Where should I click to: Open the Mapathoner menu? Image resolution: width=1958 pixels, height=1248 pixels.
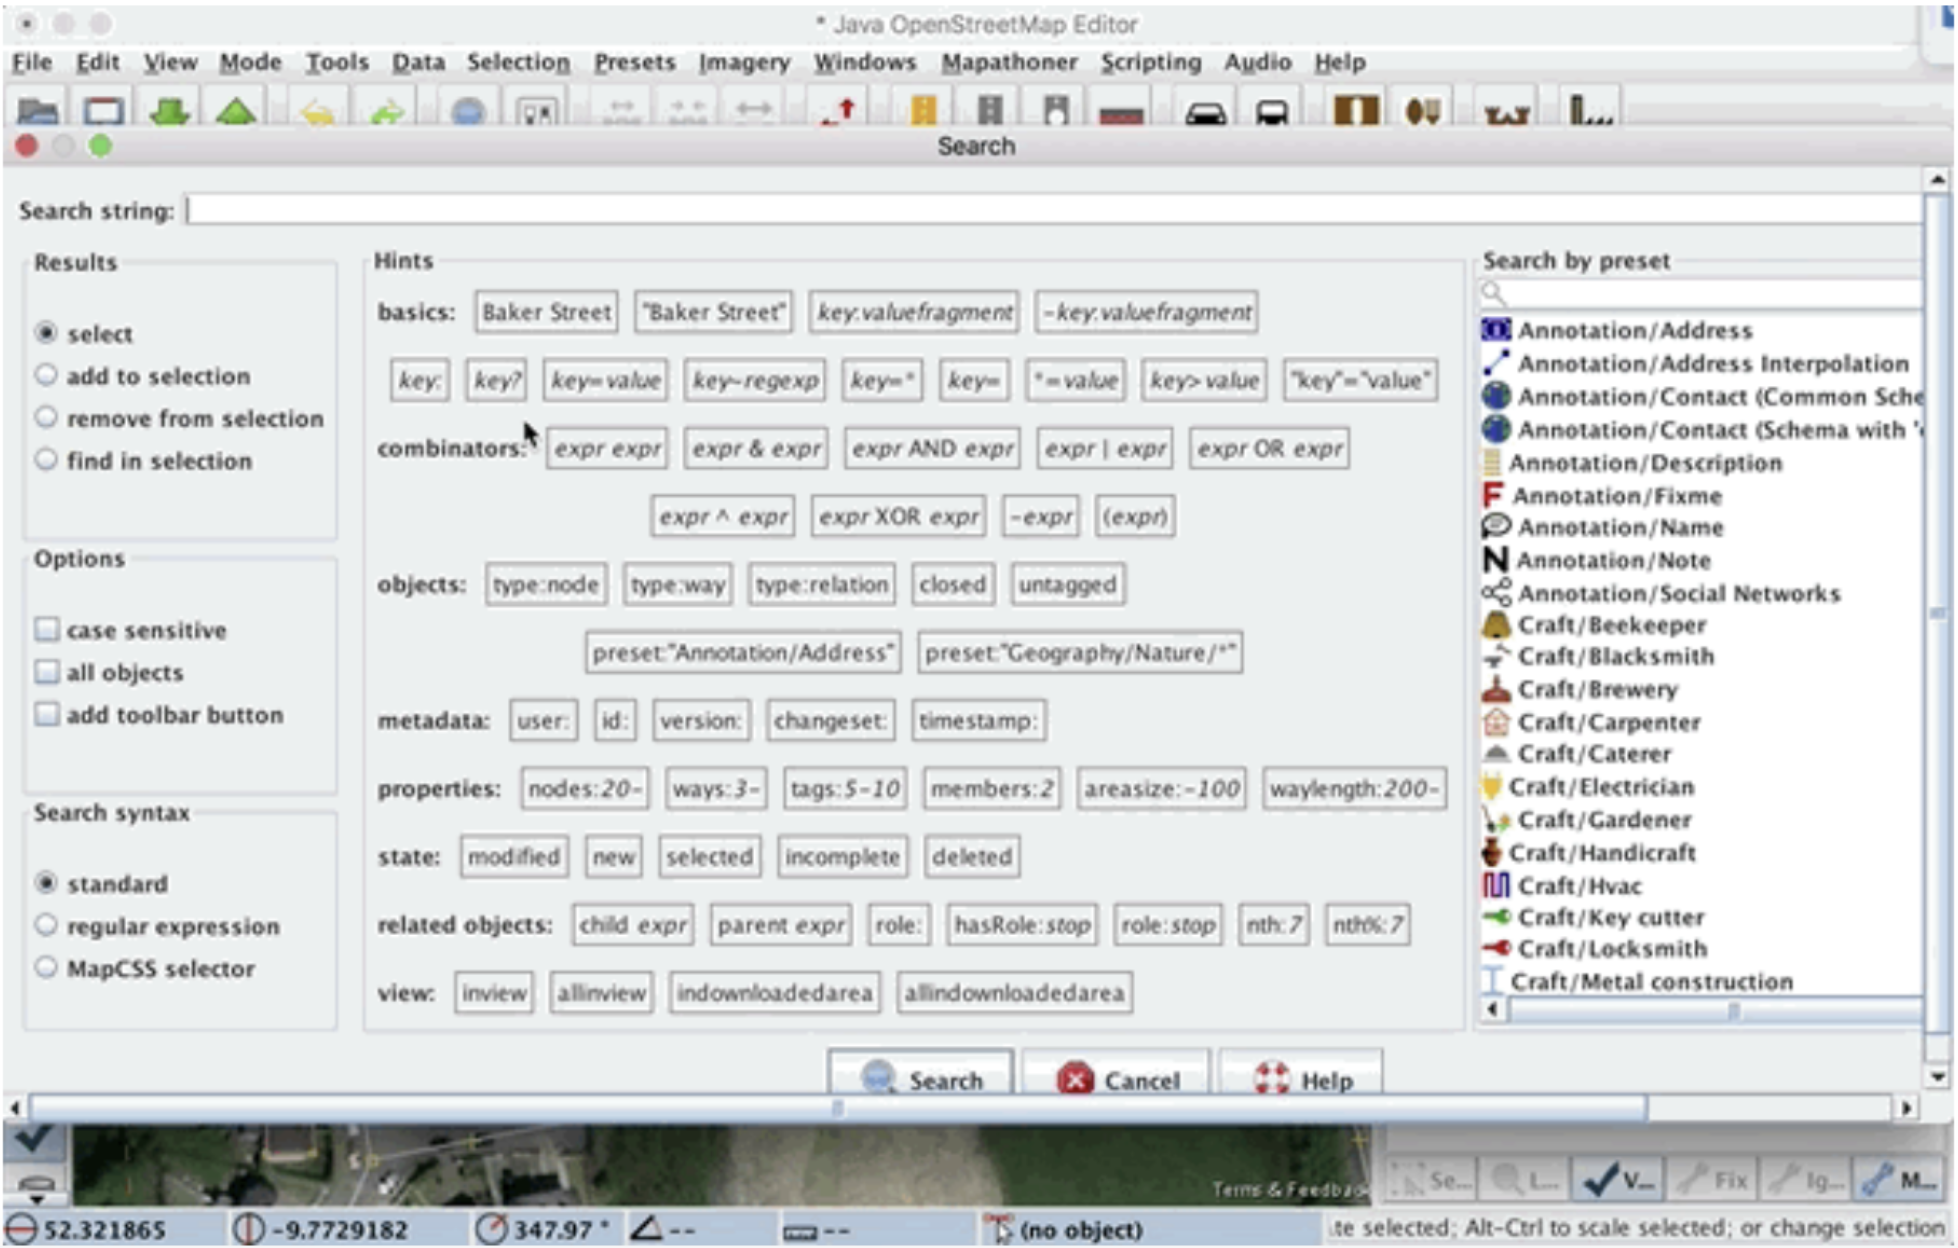tap(1009, 62)
